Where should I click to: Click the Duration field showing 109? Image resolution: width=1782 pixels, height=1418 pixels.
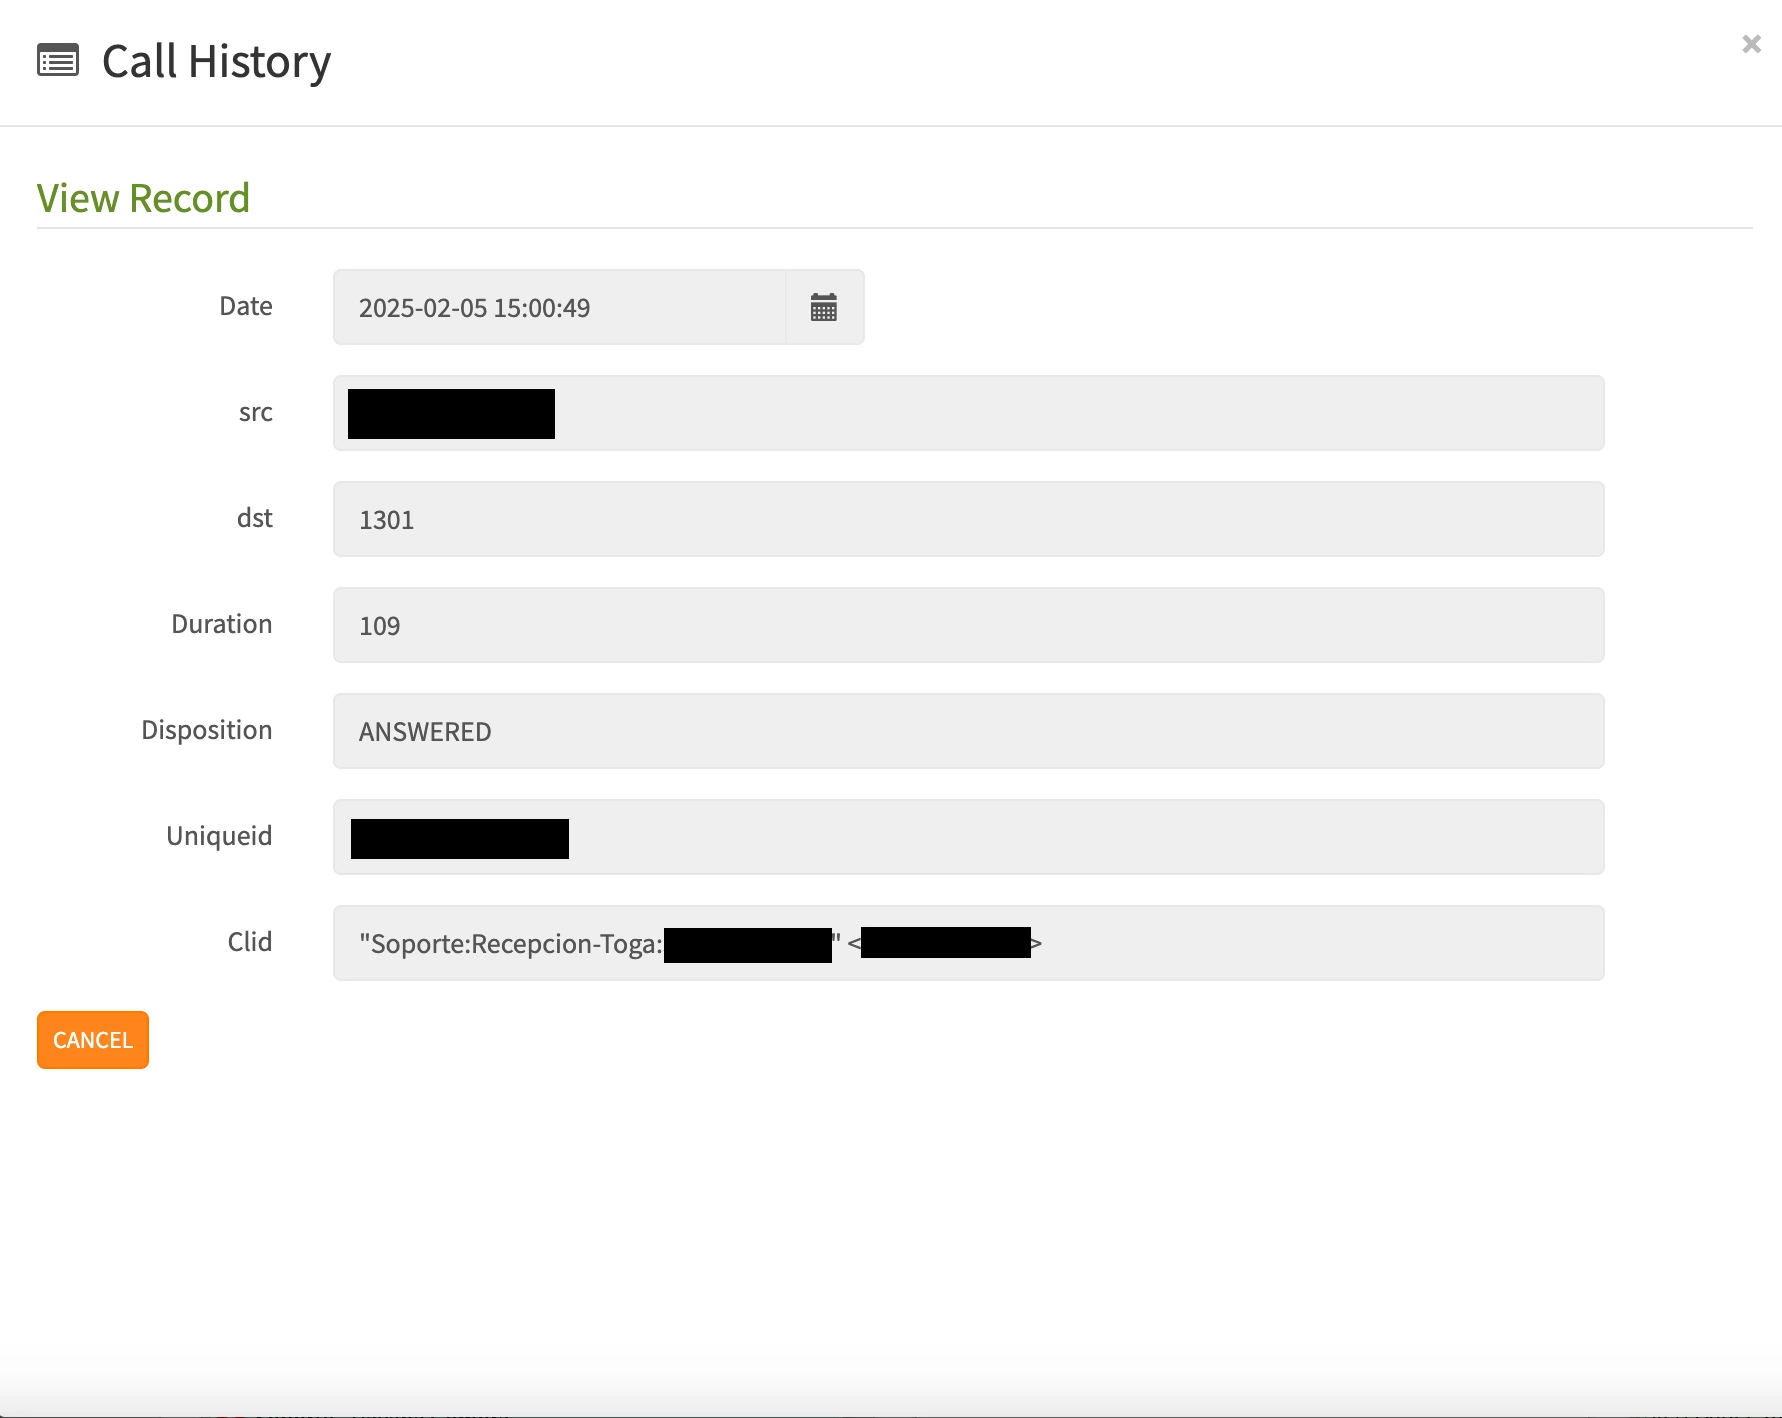(x=968, y=625)
